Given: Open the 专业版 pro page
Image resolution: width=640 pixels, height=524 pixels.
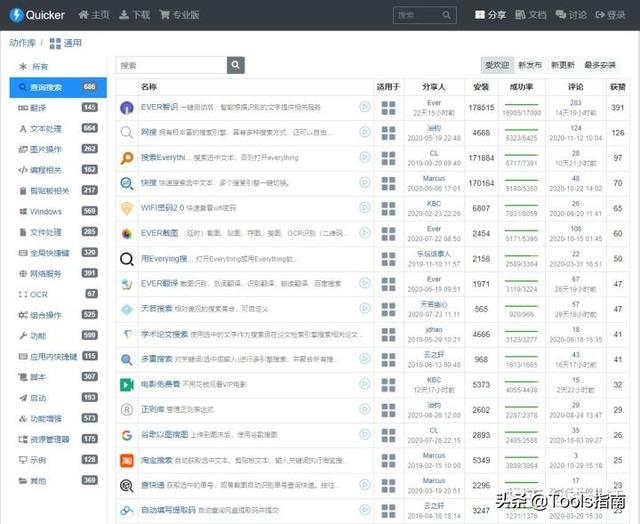Looking at the screenshot, I should click(x=180, y=15).
